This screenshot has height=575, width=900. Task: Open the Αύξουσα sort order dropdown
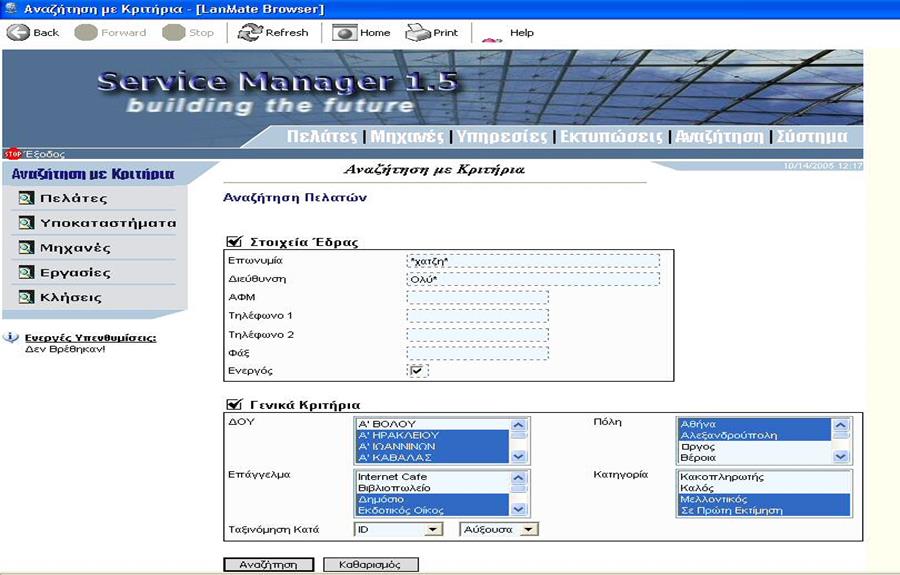point(529,529)
